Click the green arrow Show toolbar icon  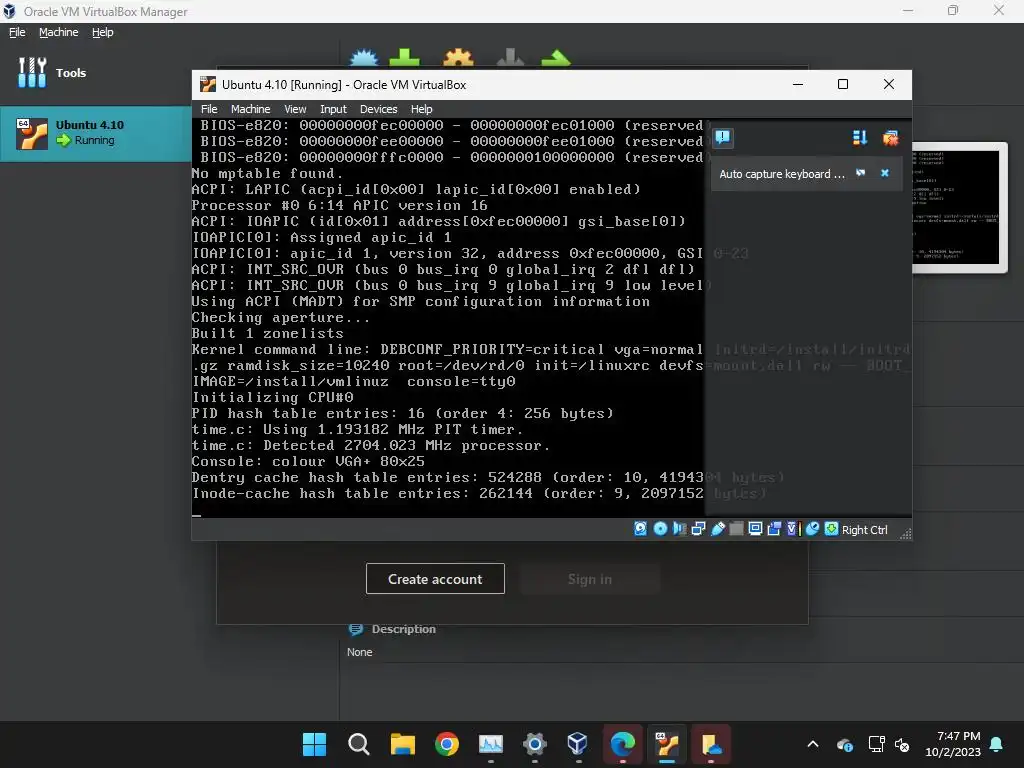tap(556, 58)
